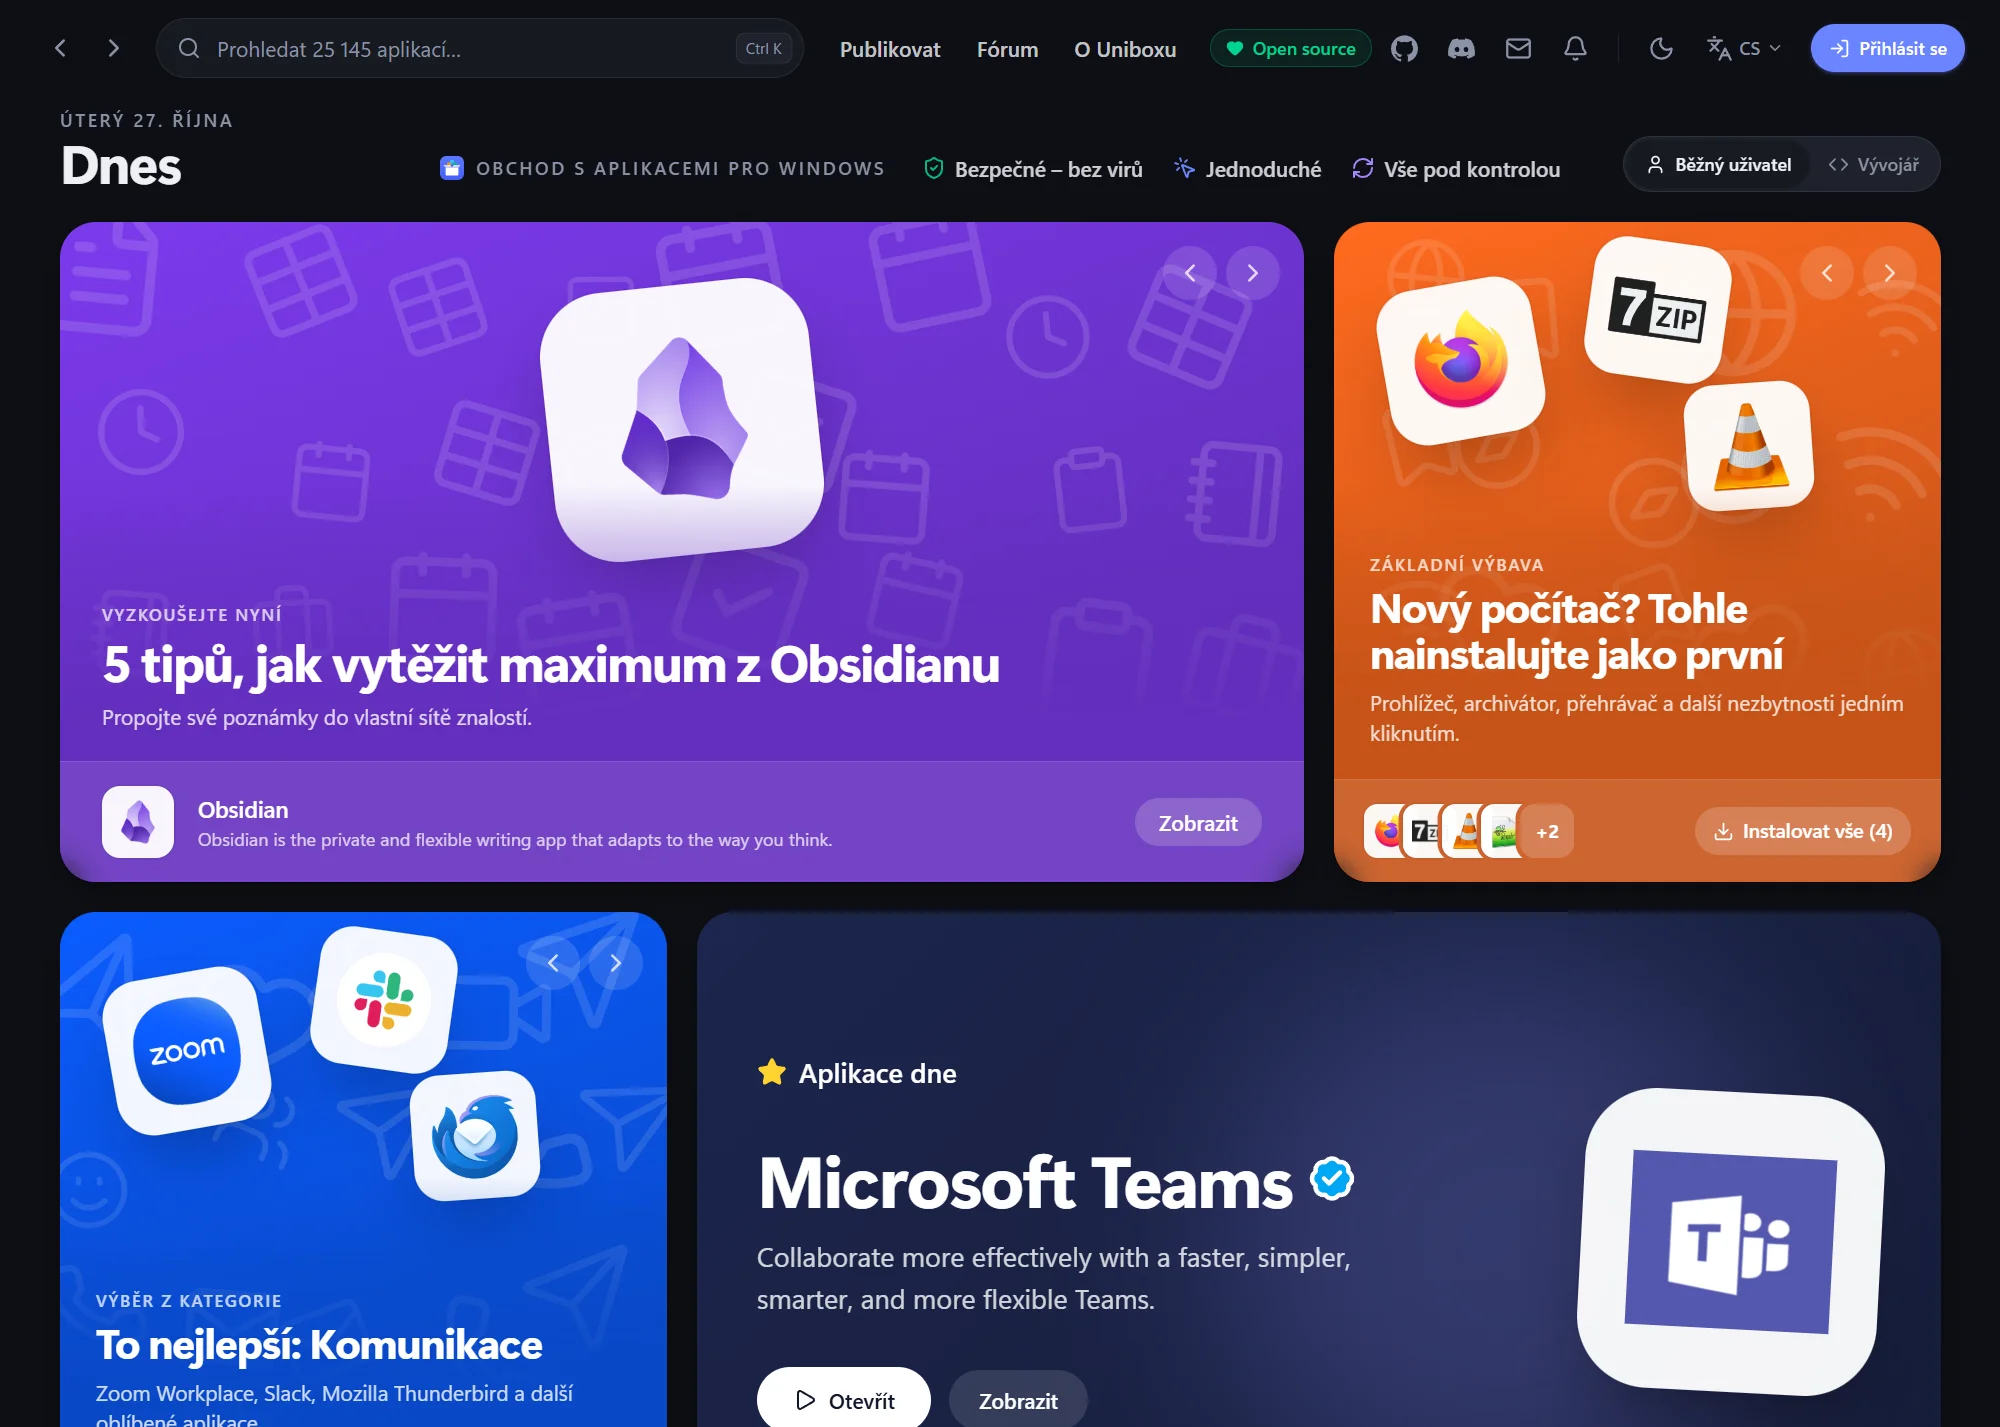Click the Slack app icon
2000x1427 pixels.
[x=384, y=1000]
